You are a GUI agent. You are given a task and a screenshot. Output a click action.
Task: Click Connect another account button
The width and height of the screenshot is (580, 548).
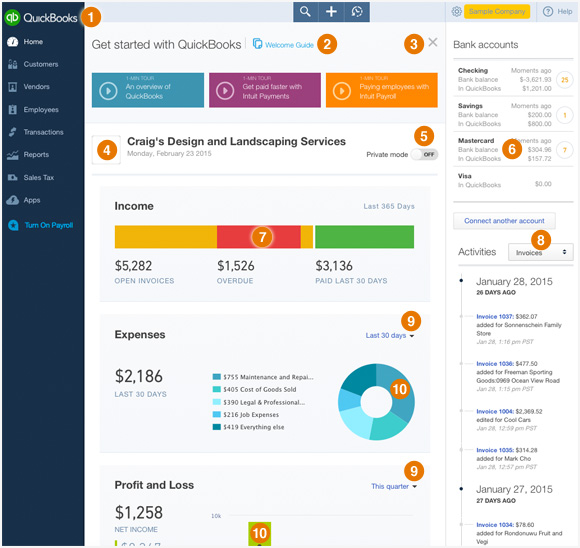504,221
